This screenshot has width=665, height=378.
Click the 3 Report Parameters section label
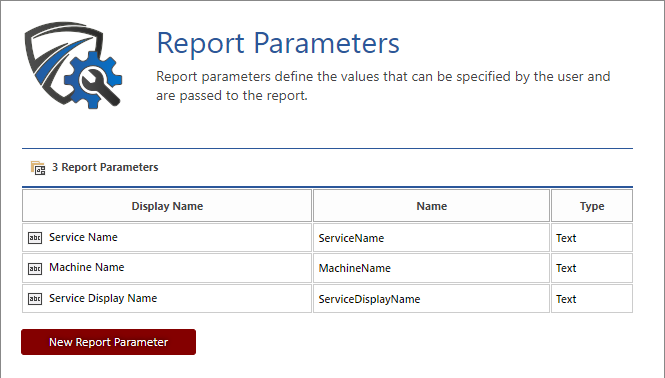[x=105, y=167]
